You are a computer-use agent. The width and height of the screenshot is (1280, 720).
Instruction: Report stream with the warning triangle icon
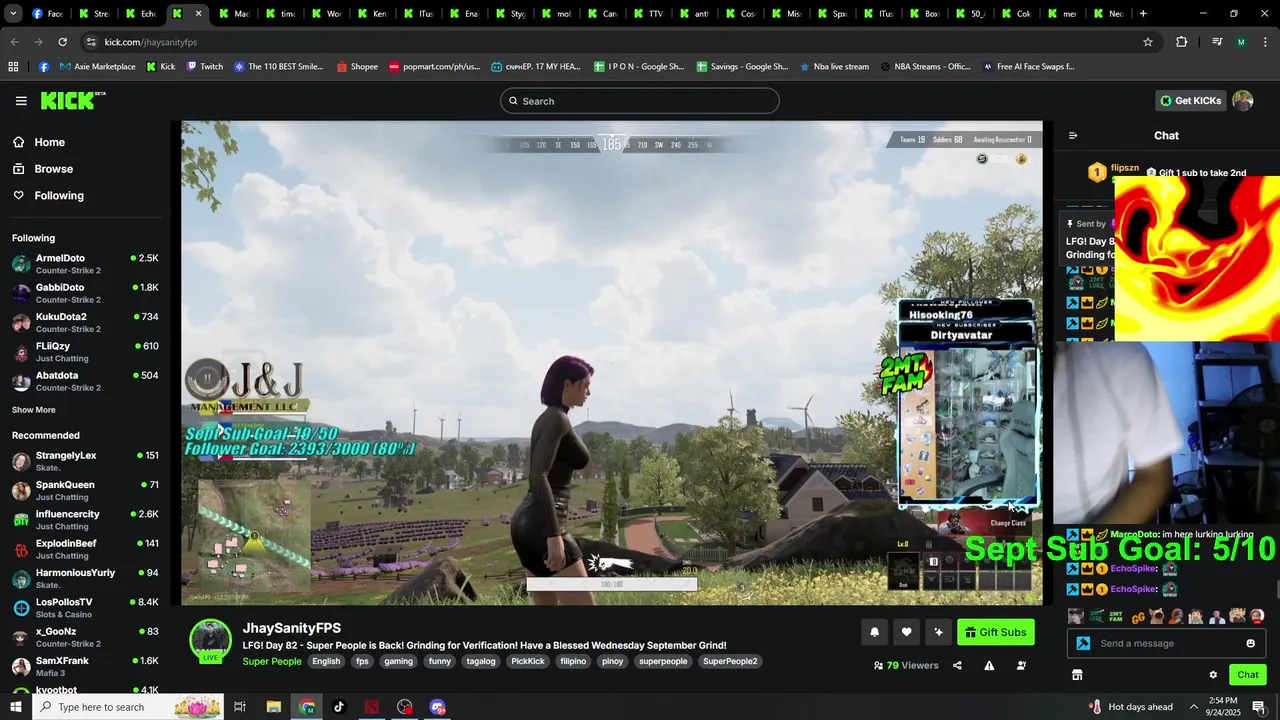click(989, 665)
